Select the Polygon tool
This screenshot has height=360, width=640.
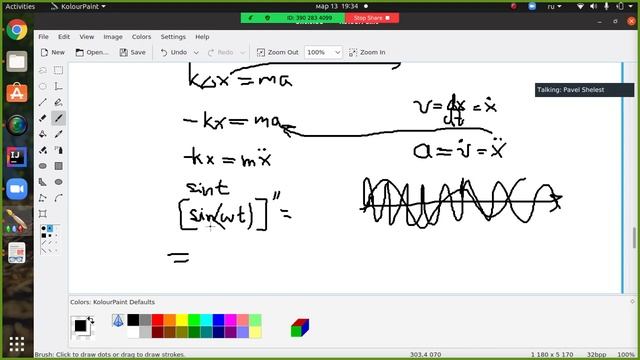point(43,182)
